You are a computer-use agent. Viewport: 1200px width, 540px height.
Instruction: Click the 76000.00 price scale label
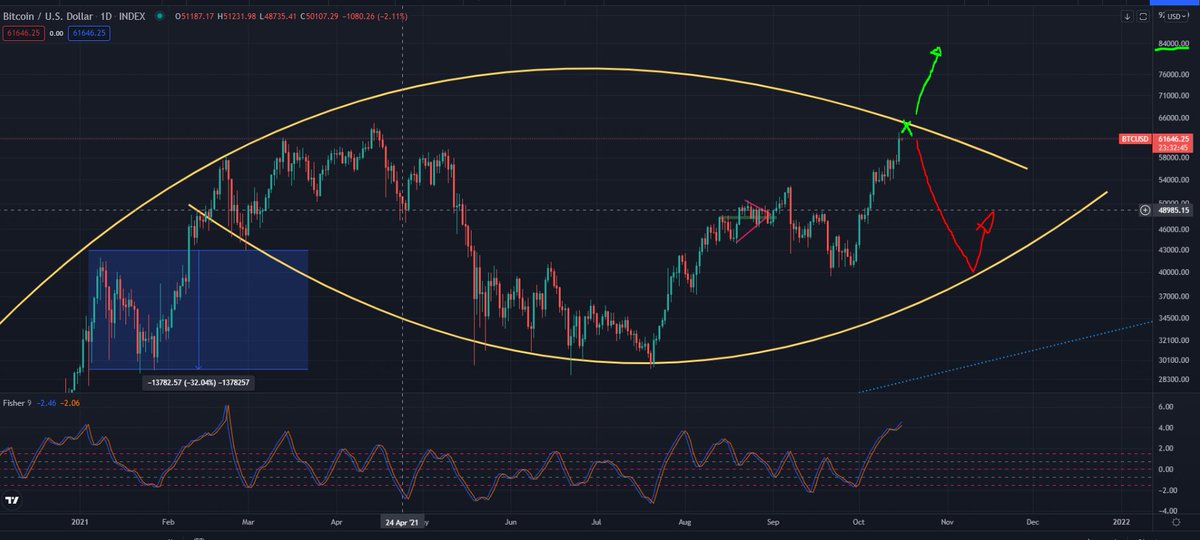point(1174,74)
